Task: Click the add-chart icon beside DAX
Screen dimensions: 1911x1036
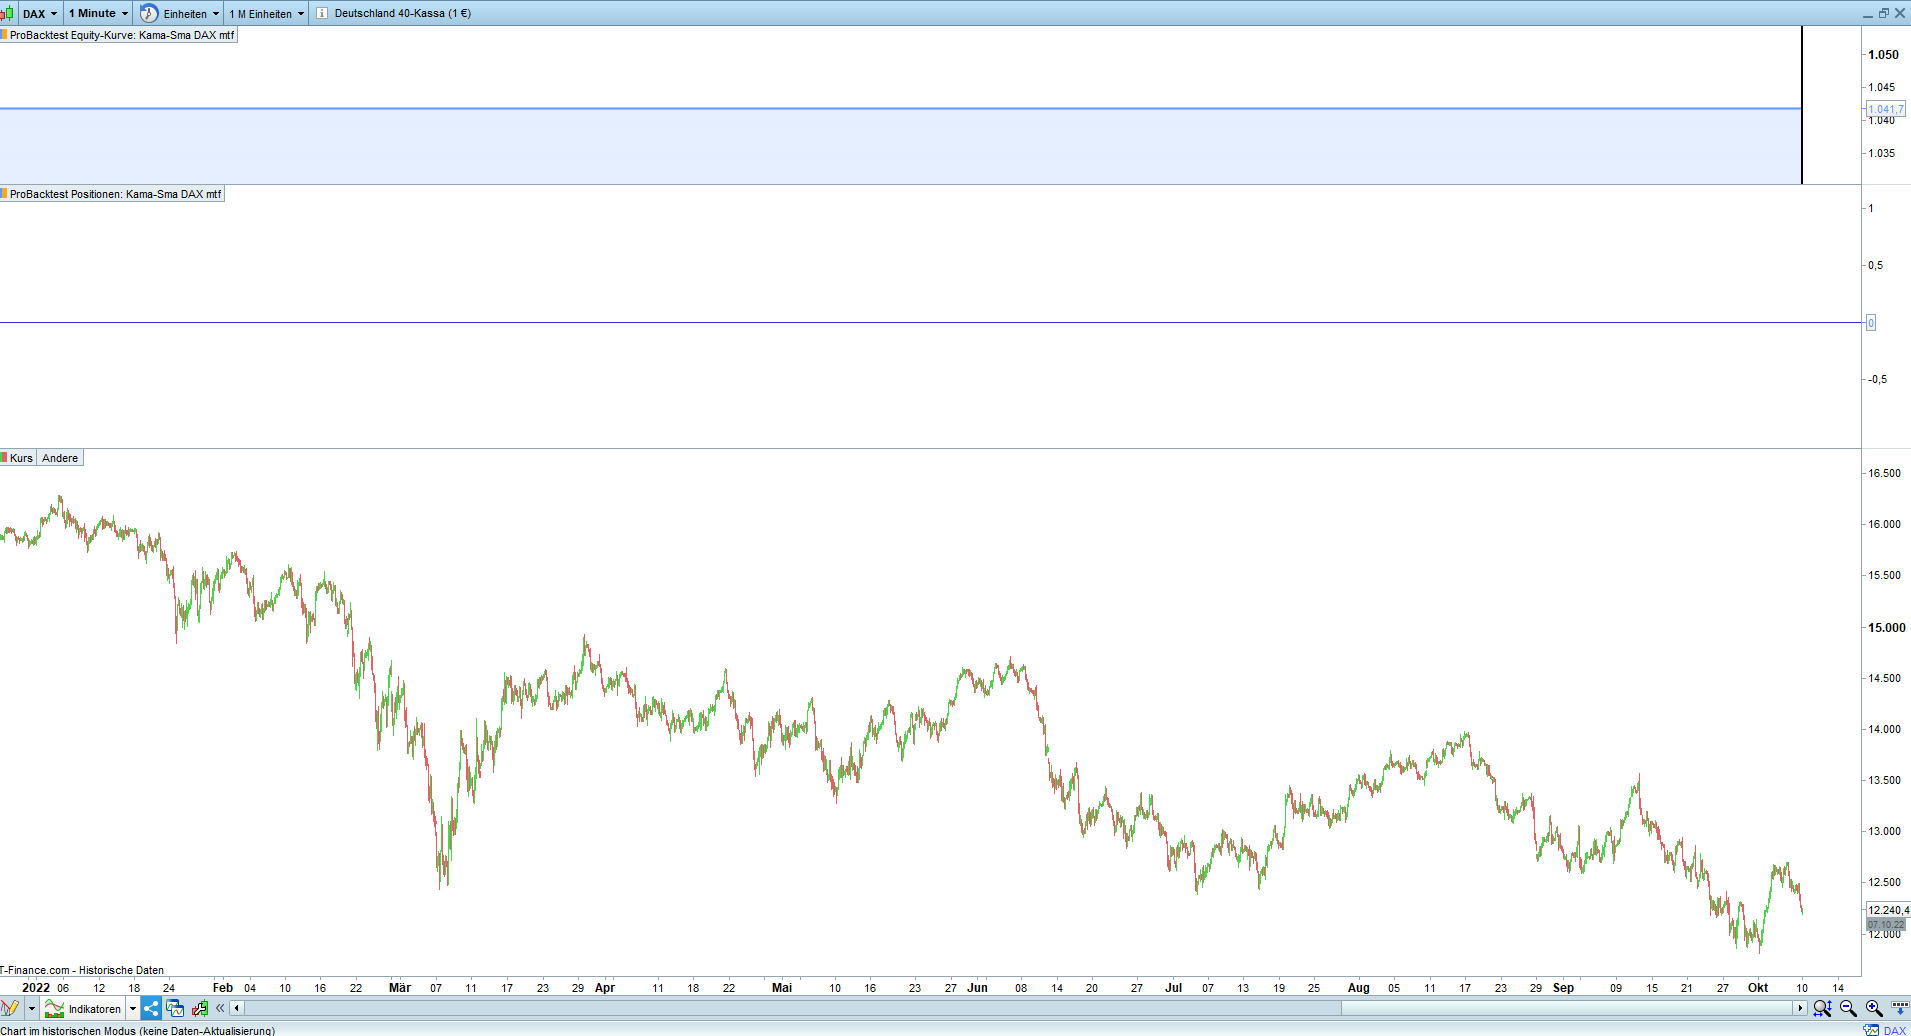Action: (x=1871, y=1030)
